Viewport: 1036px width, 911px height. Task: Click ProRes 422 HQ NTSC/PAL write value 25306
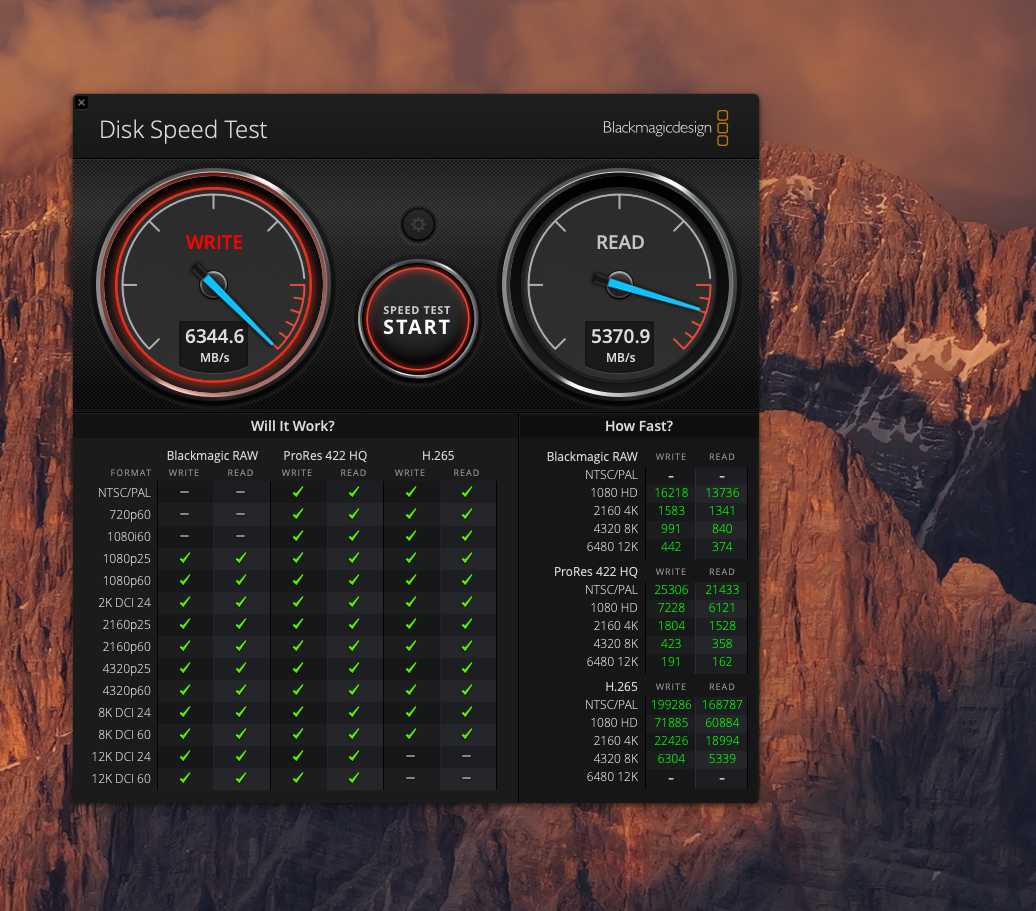671,590
